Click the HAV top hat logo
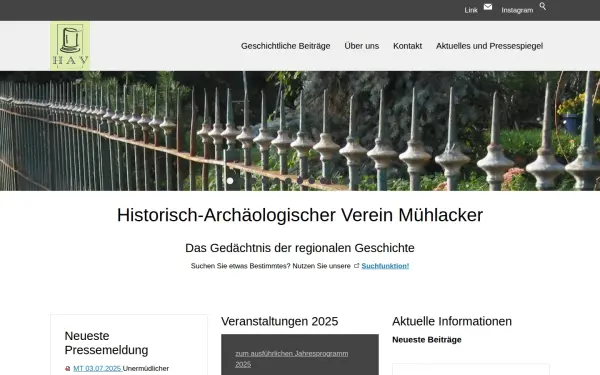This screenshot has height=375, width=600. [x=70, y=46]
